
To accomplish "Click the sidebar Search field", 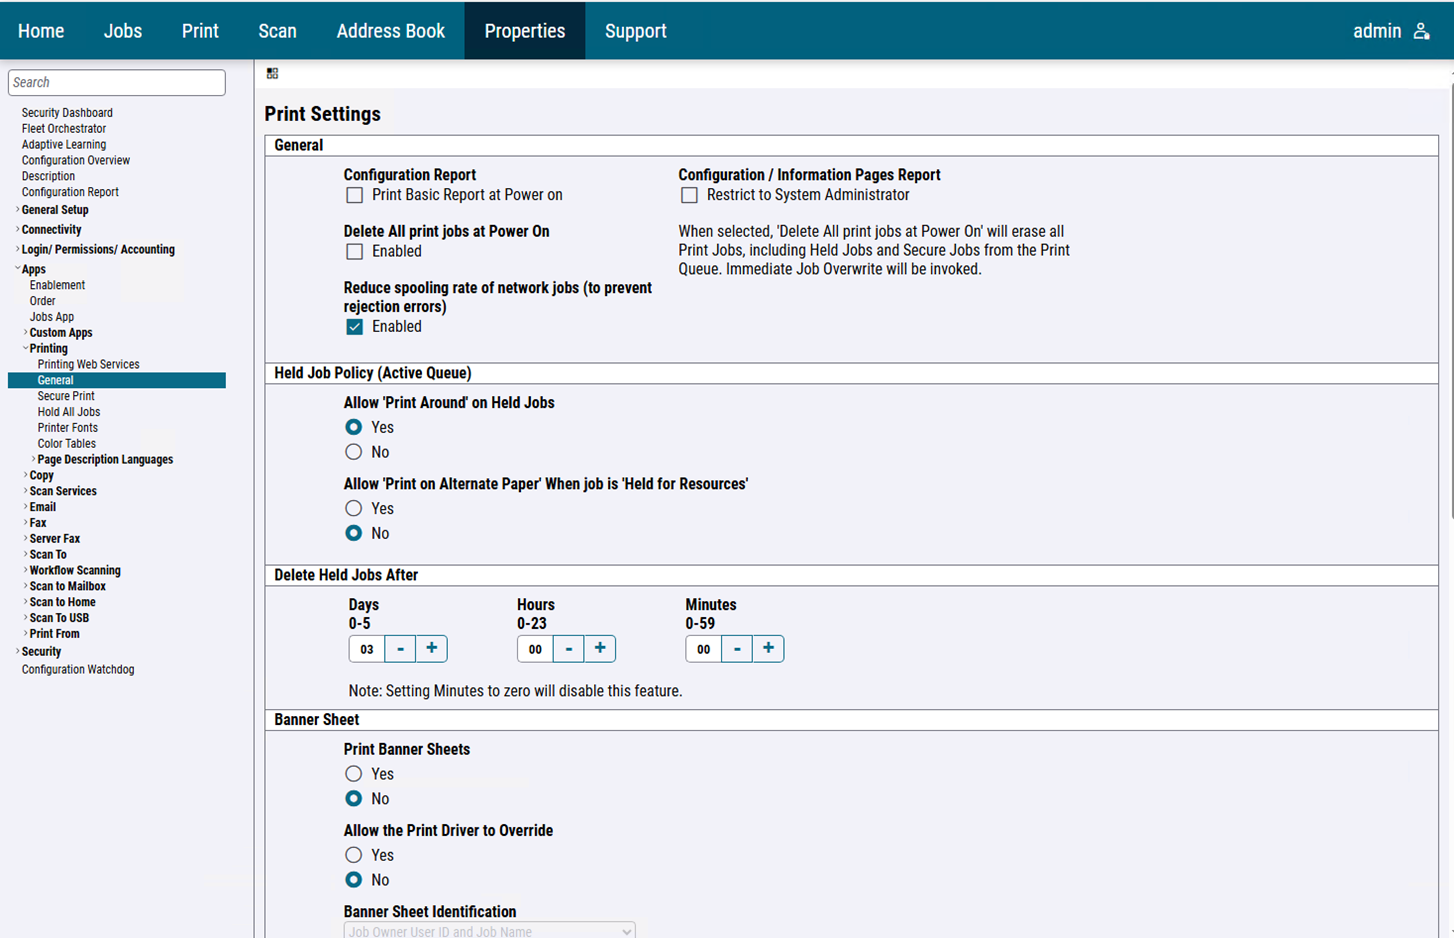I will click(116, 82).
